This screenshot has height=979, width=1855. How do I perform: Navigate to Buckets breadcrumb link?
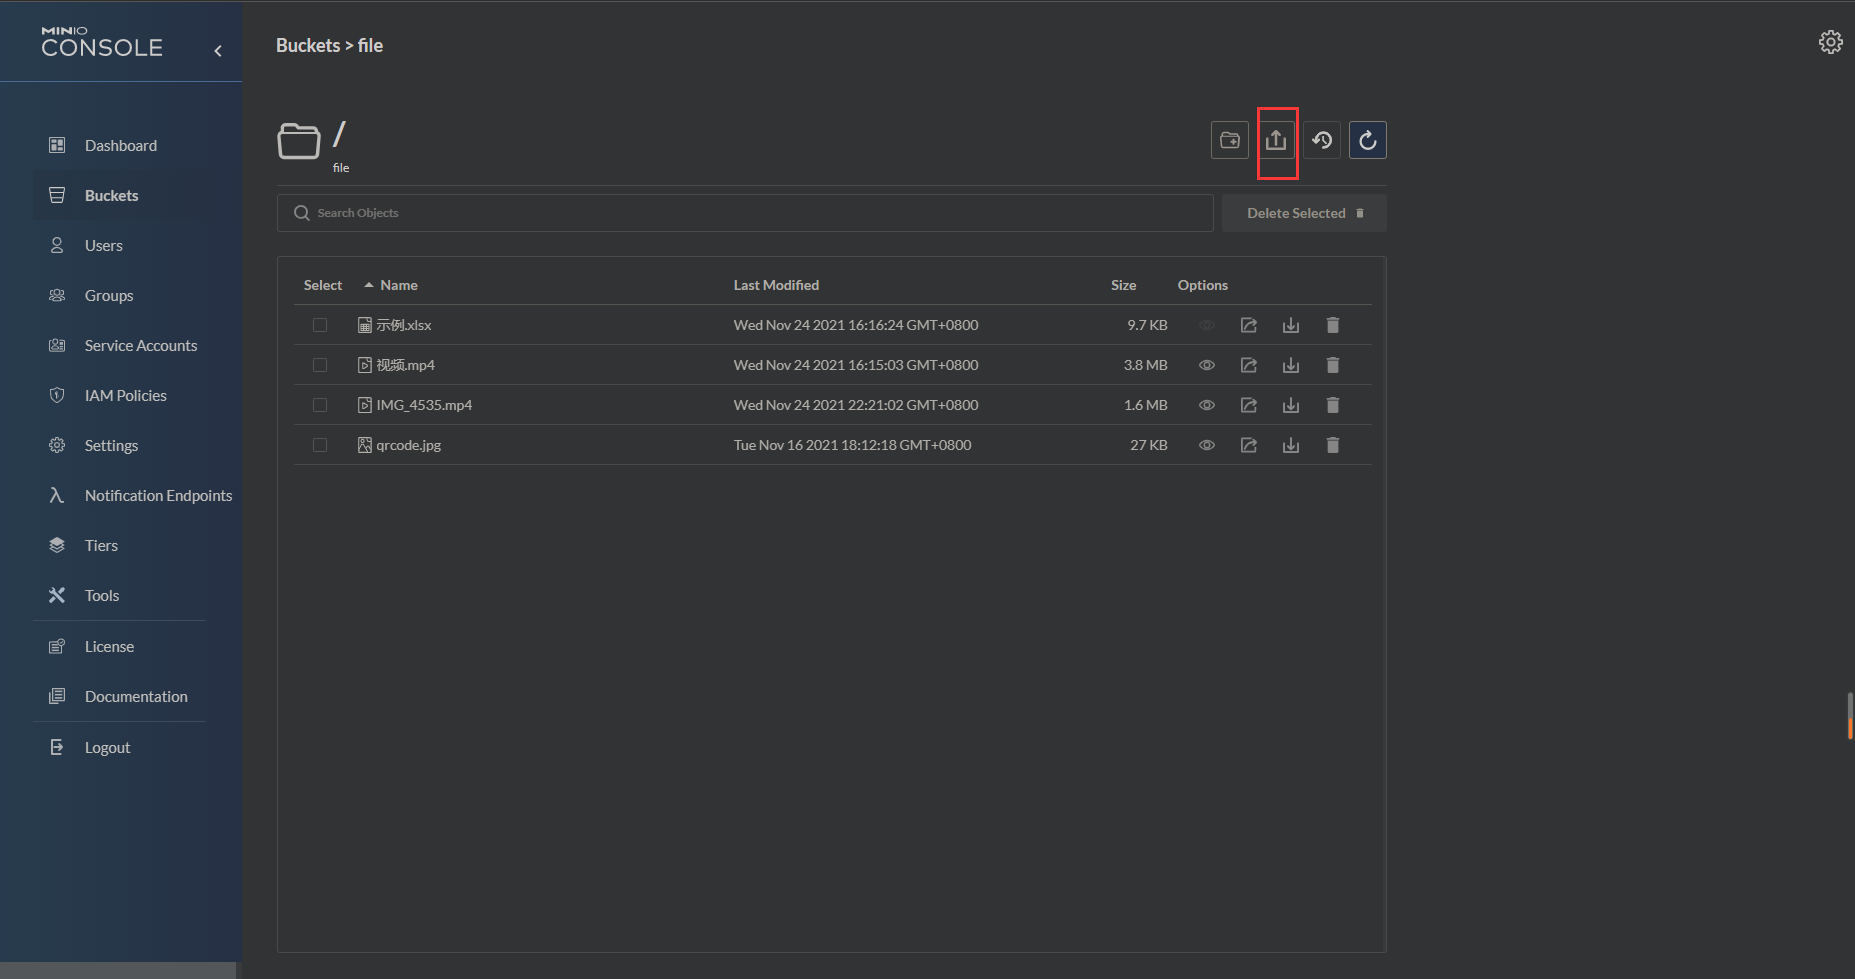pos(308,46)
